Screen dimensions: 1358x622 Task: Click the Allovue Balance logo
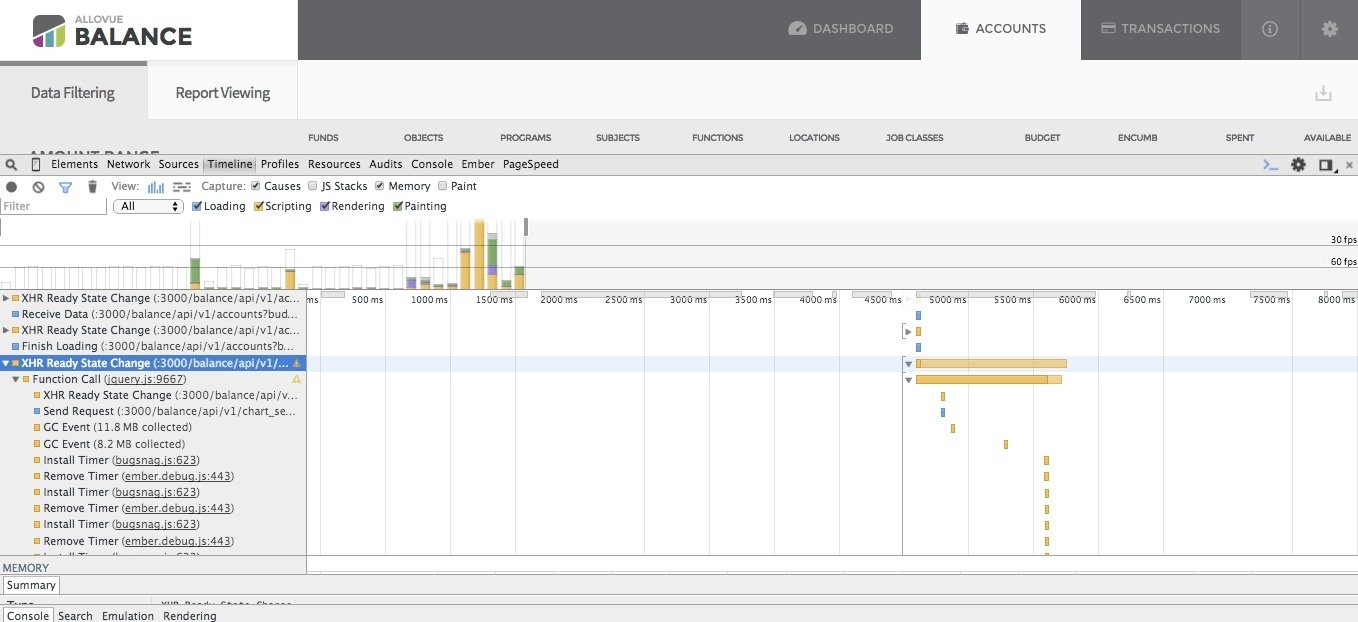pos(112,30)
